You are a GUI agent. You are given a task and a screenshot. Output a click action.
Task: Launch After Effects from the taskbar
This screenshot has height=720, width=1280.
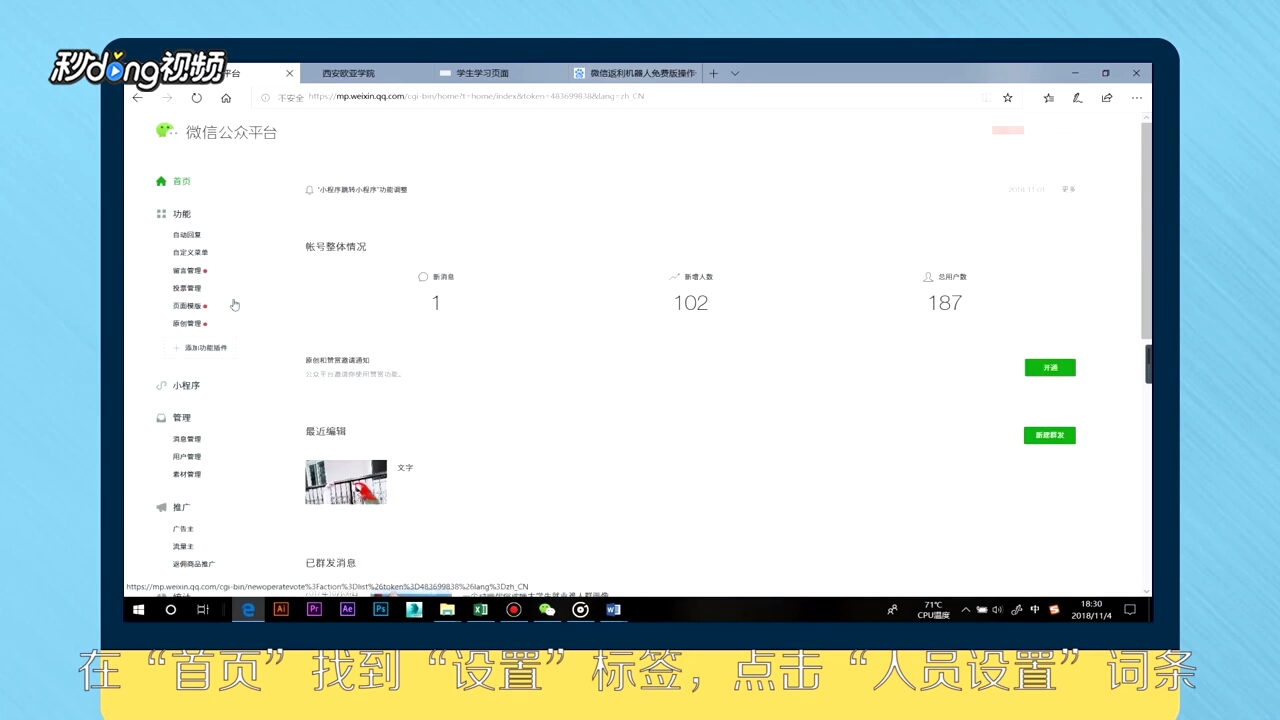coord(348,609)
